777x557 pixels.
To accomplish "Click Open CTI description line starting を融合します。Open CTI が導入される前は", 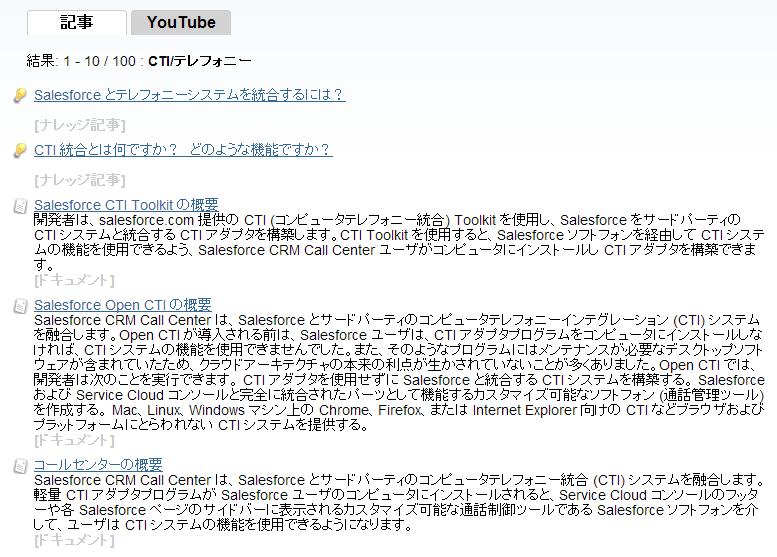I will (398, 335).
